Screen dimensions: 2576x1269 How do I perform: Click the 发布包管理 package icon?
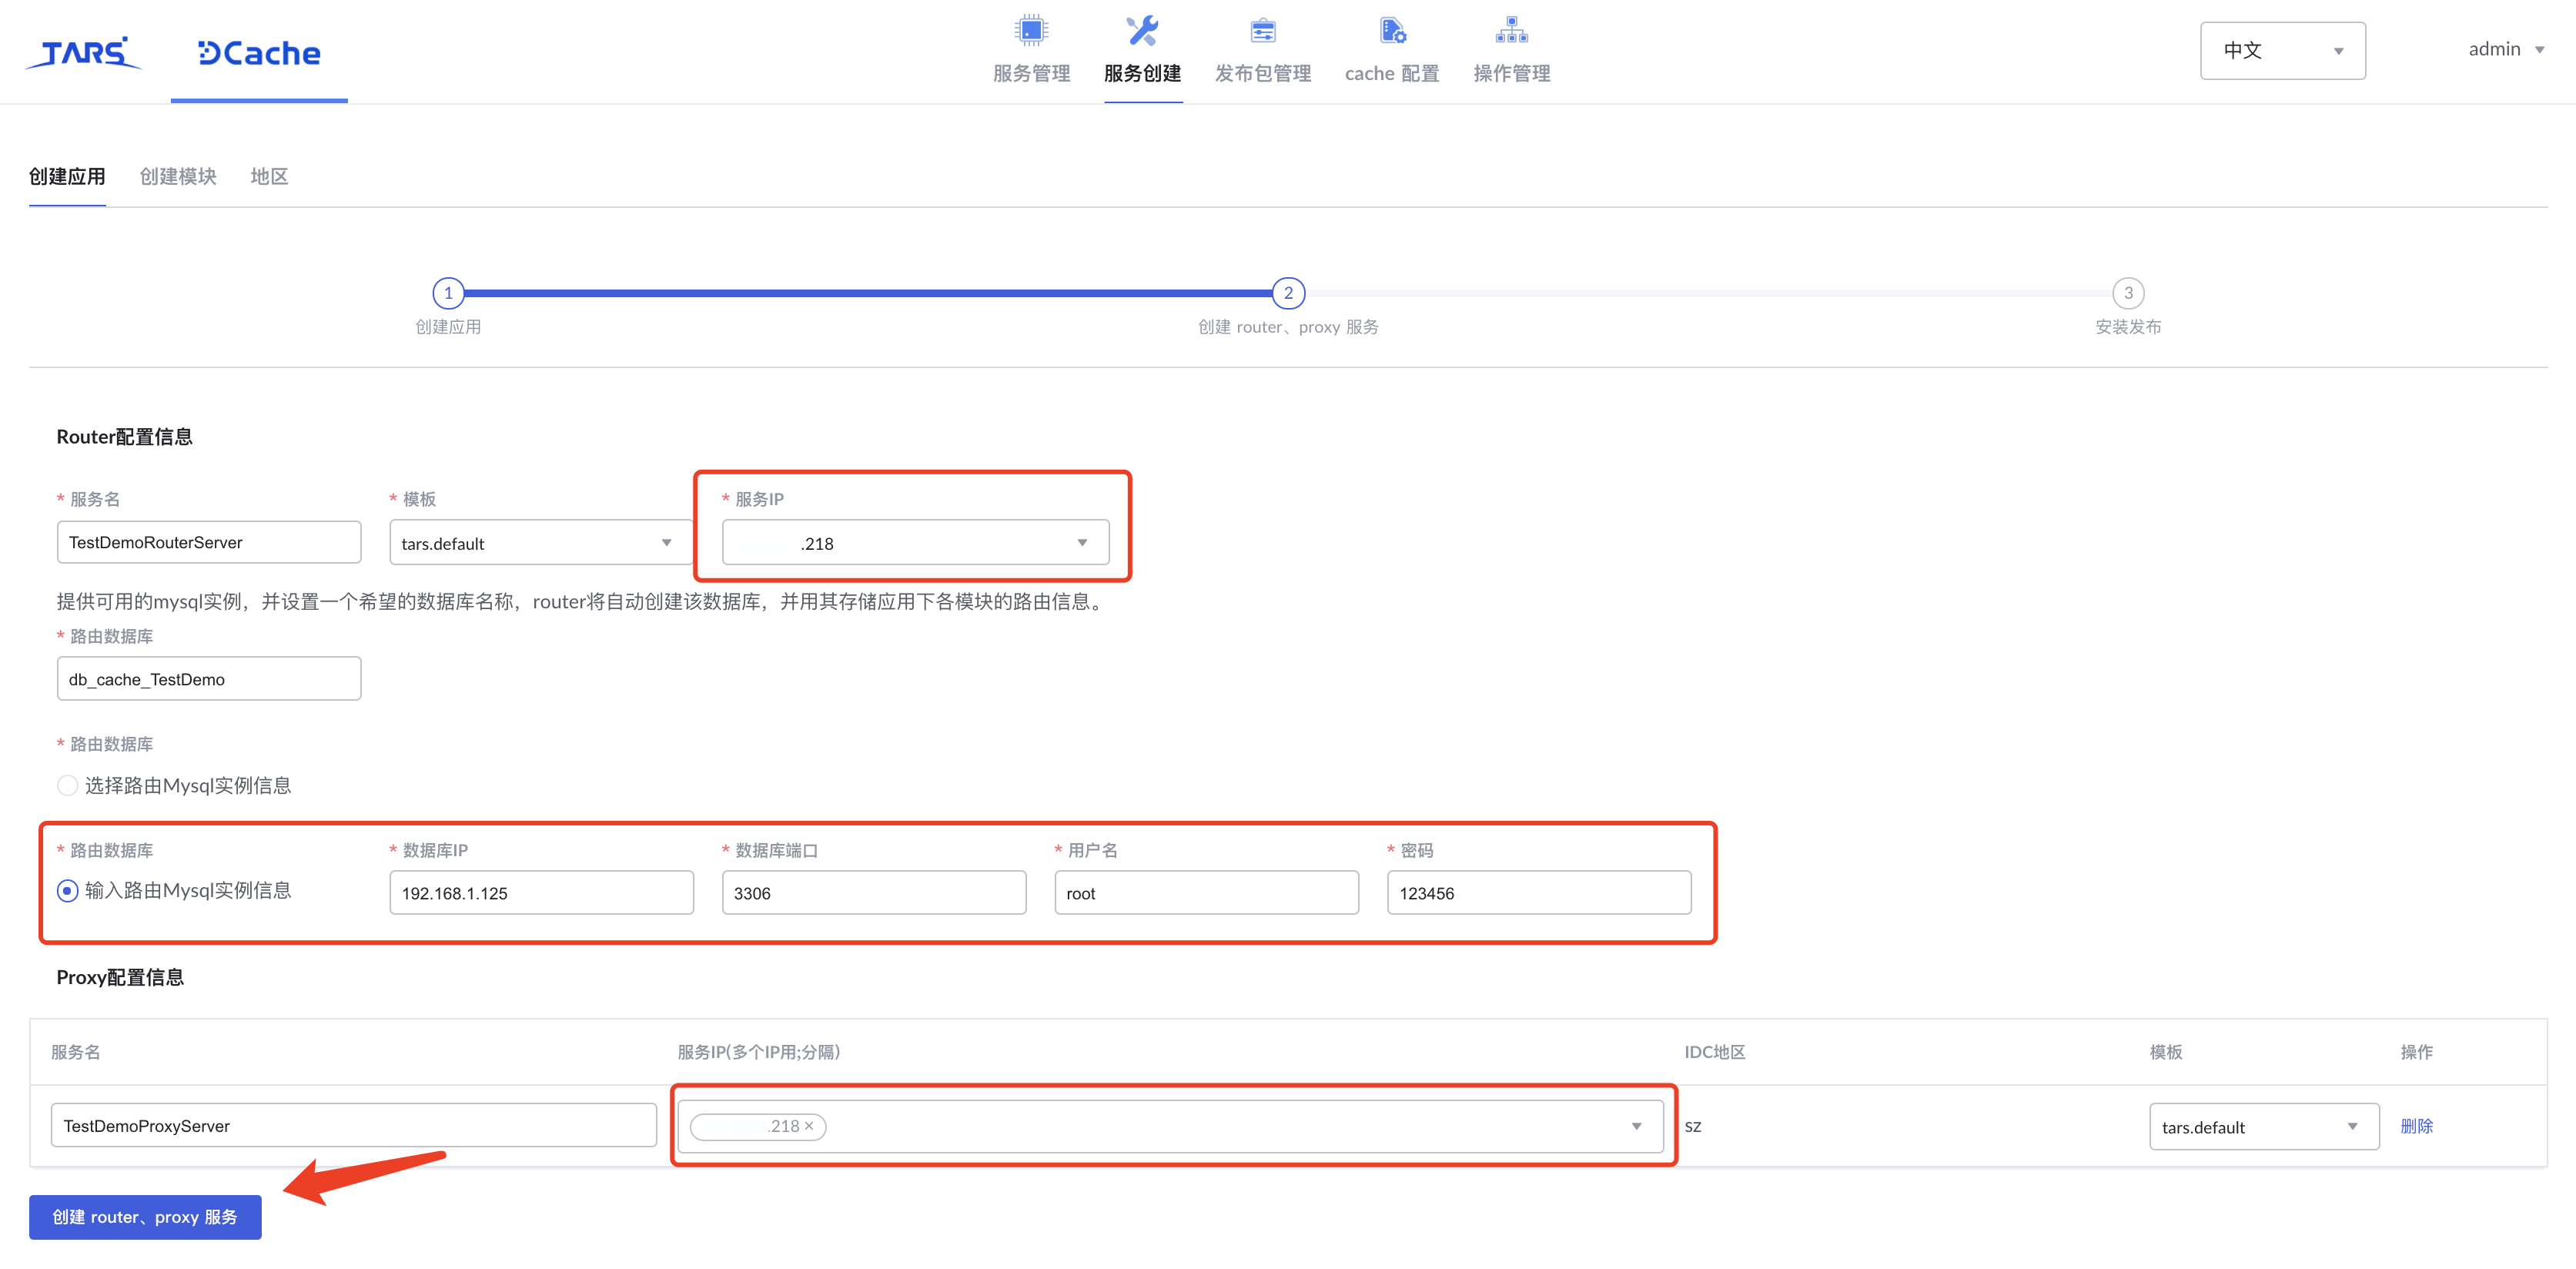click(1263, 30)
